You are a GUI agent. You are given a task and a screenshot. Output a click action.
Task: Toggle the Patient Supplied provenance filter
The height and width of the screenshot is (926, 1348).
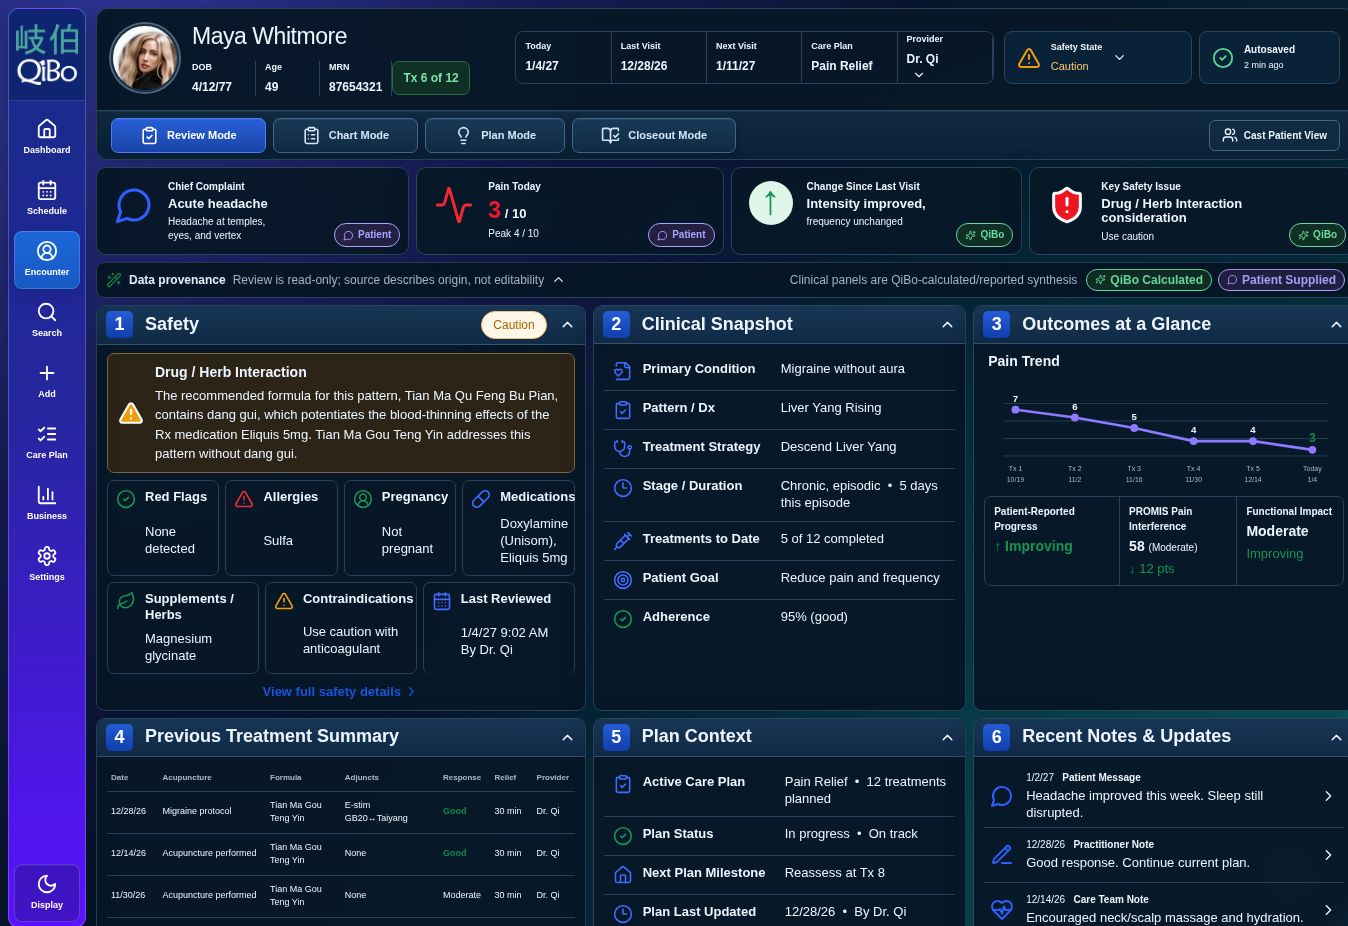(1281, 280)
